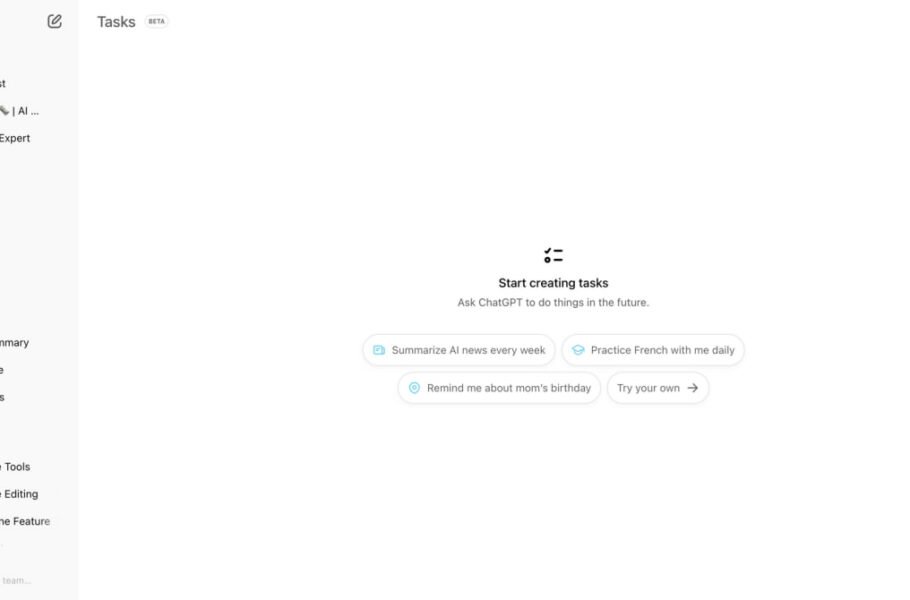Select 'Summarize AI news every week' suggestion

[459, 350]
